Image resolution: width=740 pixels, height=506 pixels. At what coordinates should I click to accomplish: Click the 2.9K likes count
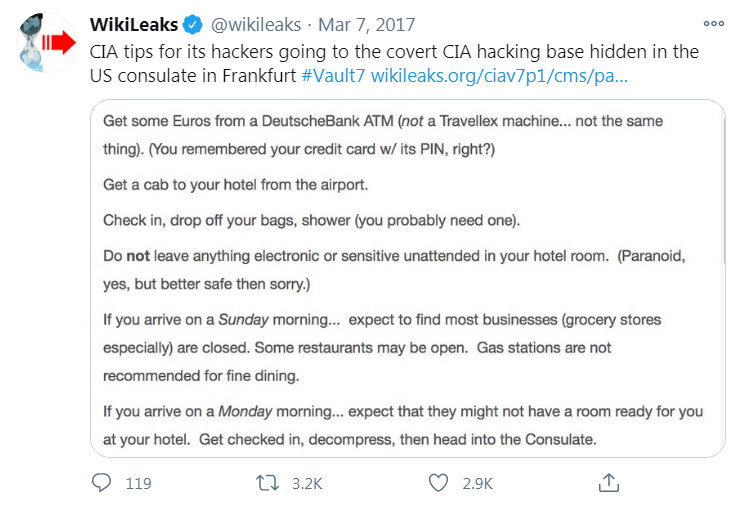(x=478, y=483)
